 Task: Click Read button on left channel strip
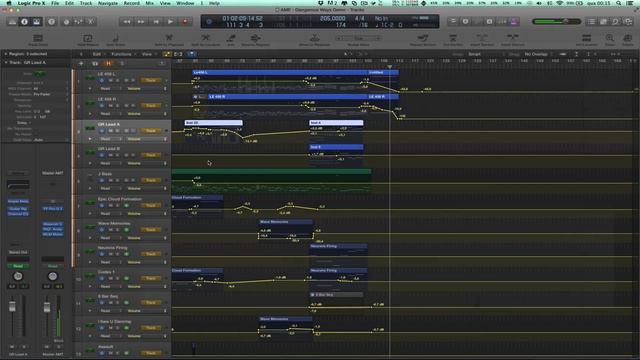click(18, 266)
